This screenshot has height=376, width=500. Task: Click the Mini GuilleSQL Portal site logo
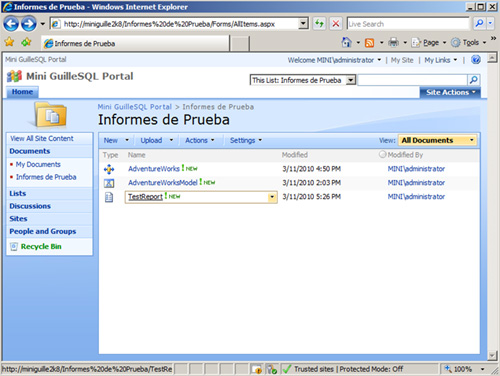pos(14,76)
